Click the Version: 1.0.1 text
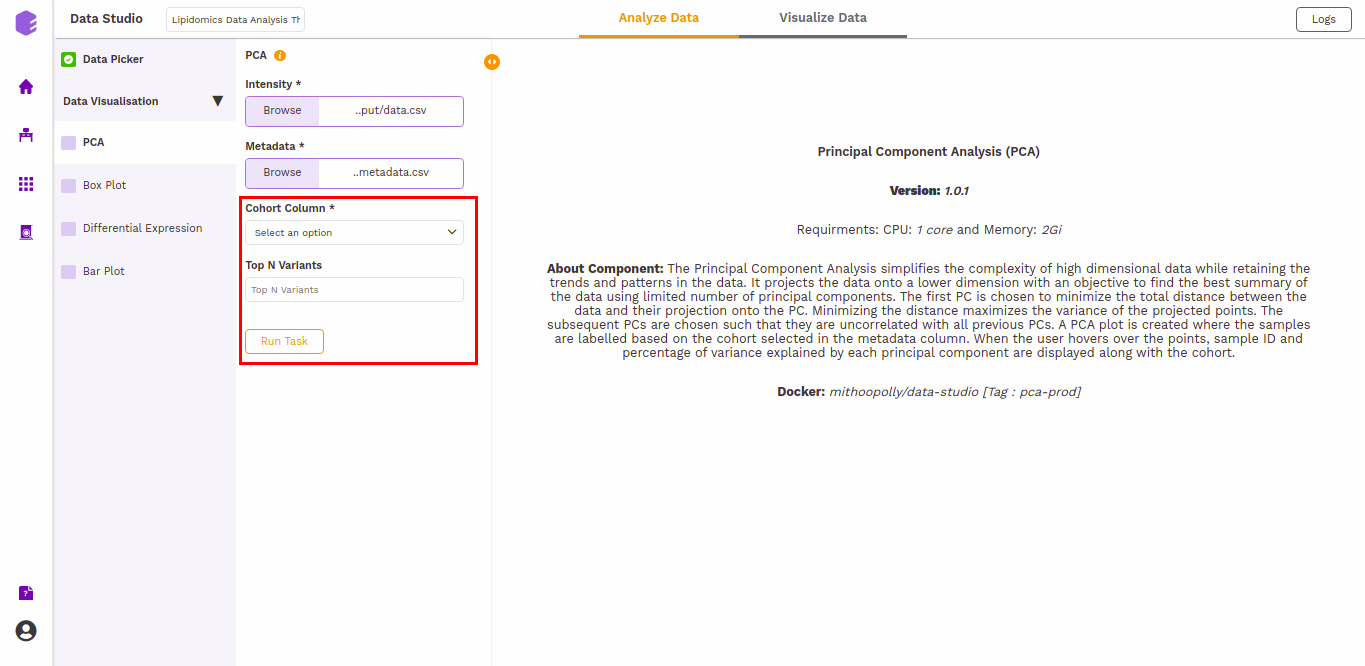This screenshot has height=666, width=1365. coord(929,191)
